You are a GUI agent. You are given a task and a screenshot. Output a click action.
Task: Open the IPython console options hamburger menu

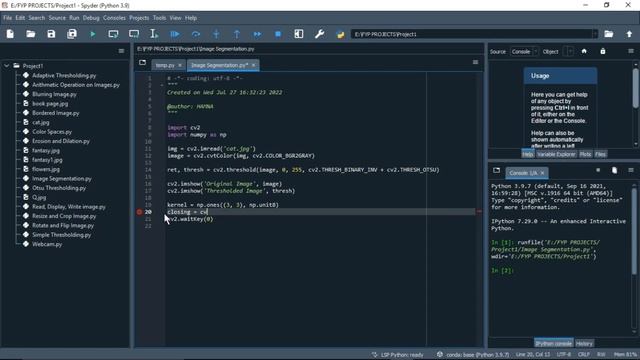631,171
